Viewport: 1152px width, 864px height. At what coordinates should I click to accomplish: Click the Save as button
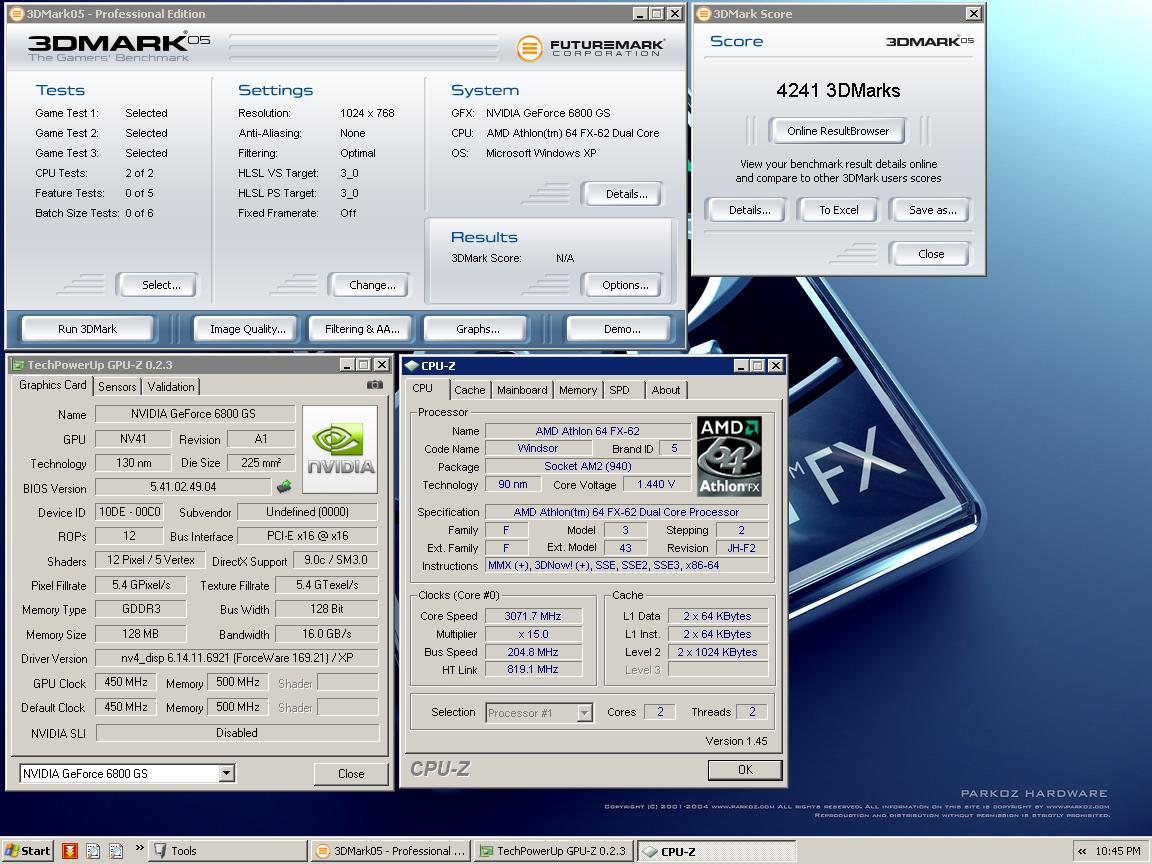932,210
